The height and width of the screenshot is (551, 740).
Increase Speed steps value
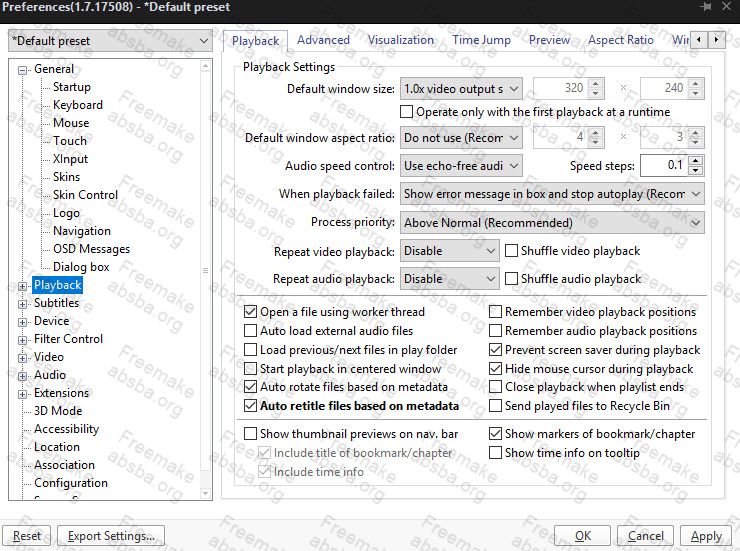[x=696, y=160]
